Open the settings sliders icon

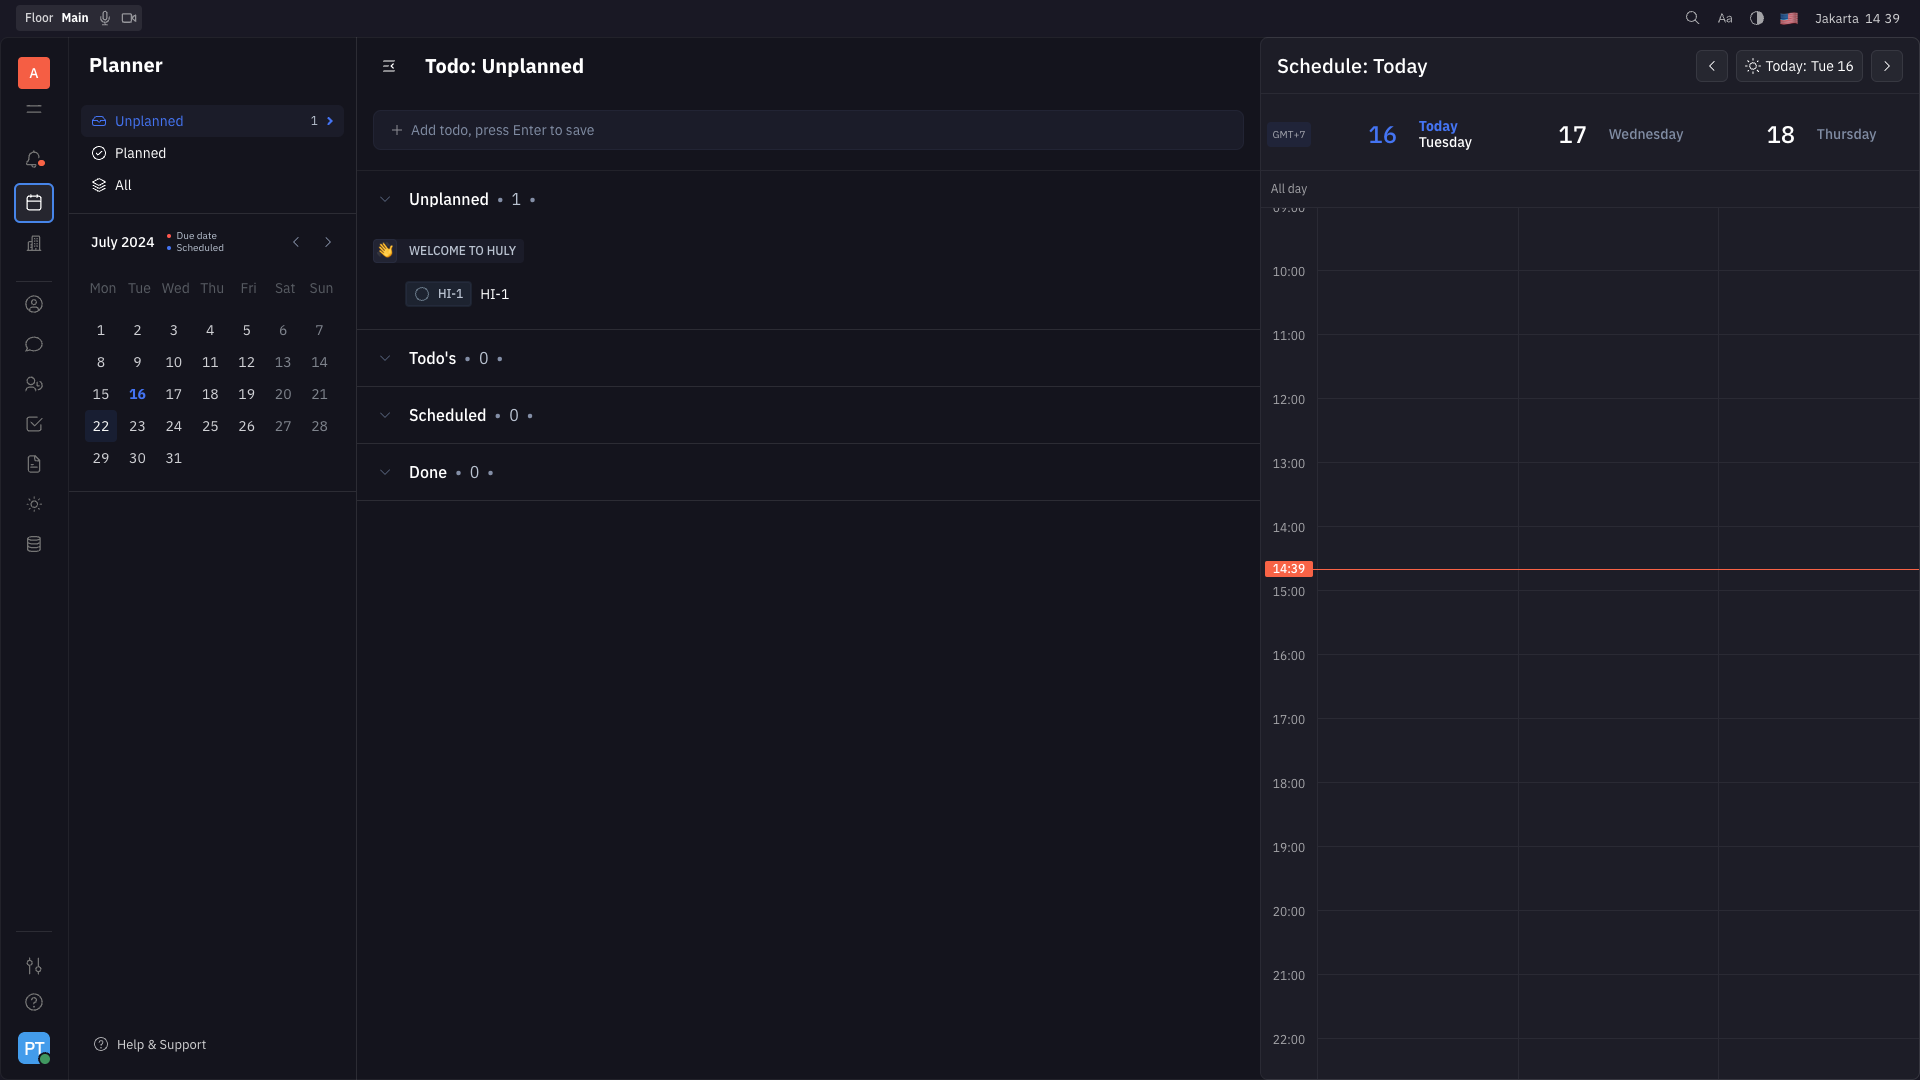34,966
